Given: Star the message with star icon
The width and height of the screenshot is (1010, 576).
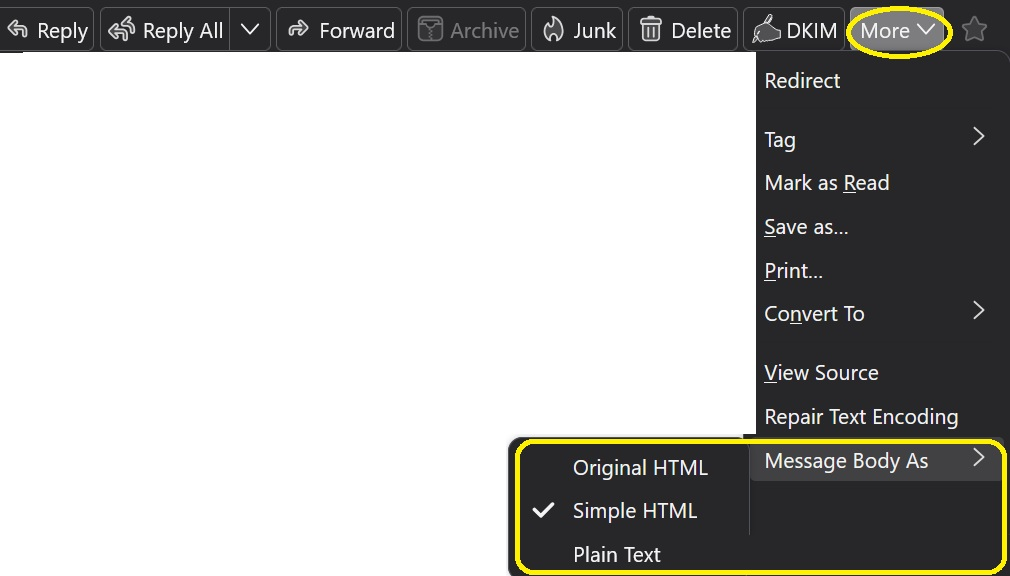Looking at the screenshot, I should tap(974, 30).
